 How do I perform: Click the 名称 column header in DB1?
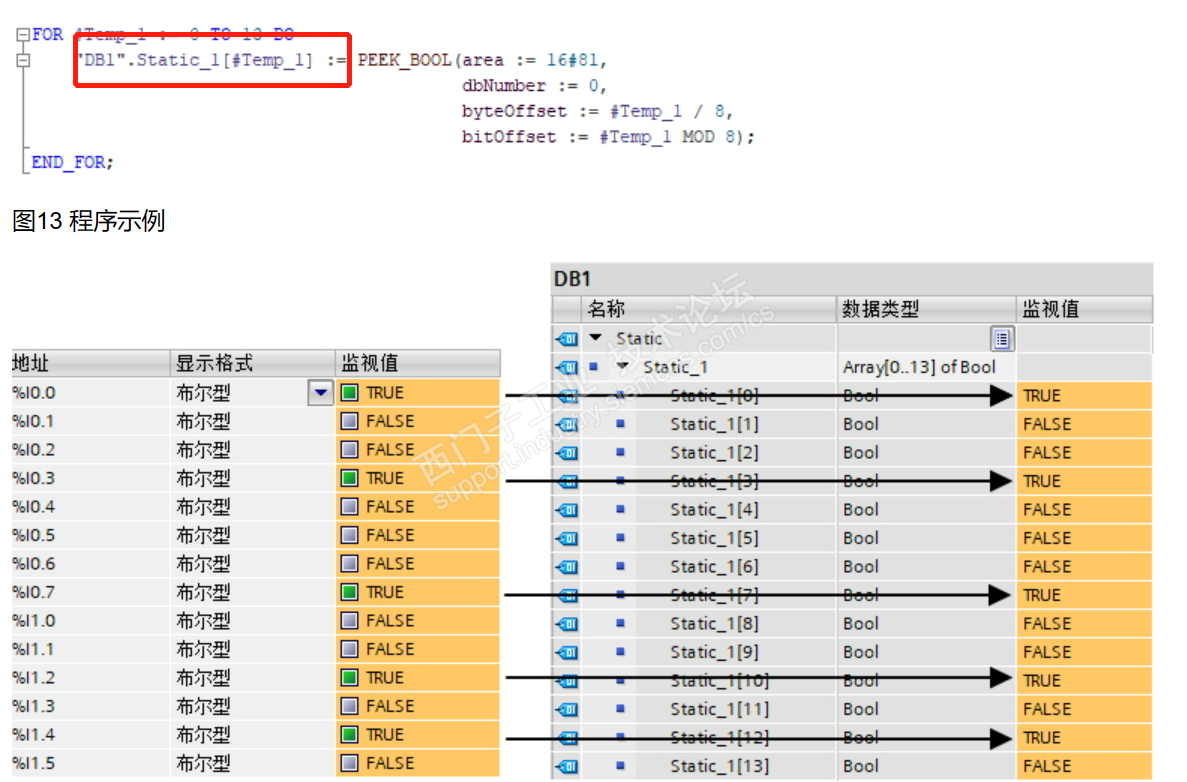pos(709,309)
